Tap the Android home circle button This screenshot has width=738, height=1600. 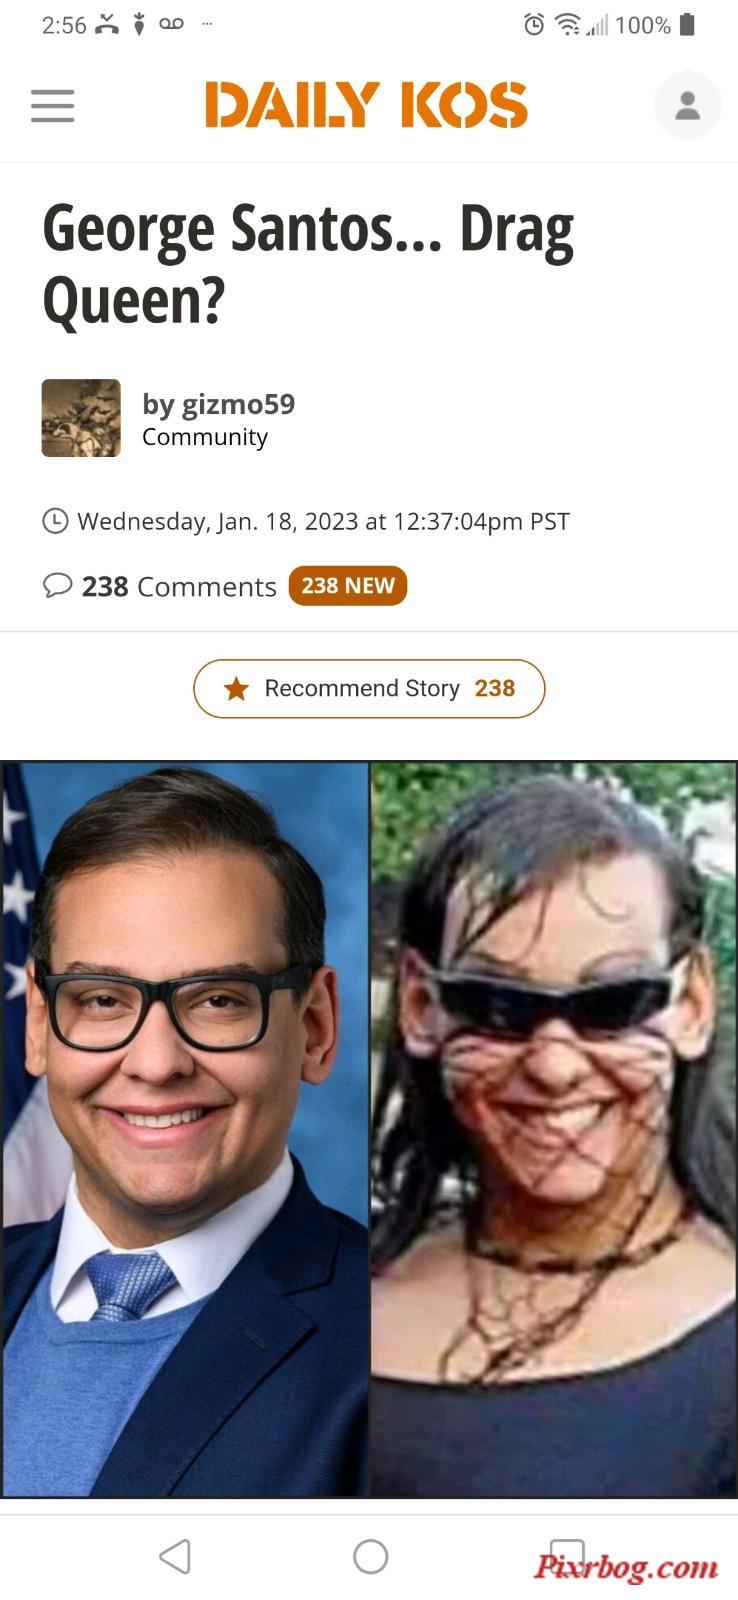coord(370,1556)
